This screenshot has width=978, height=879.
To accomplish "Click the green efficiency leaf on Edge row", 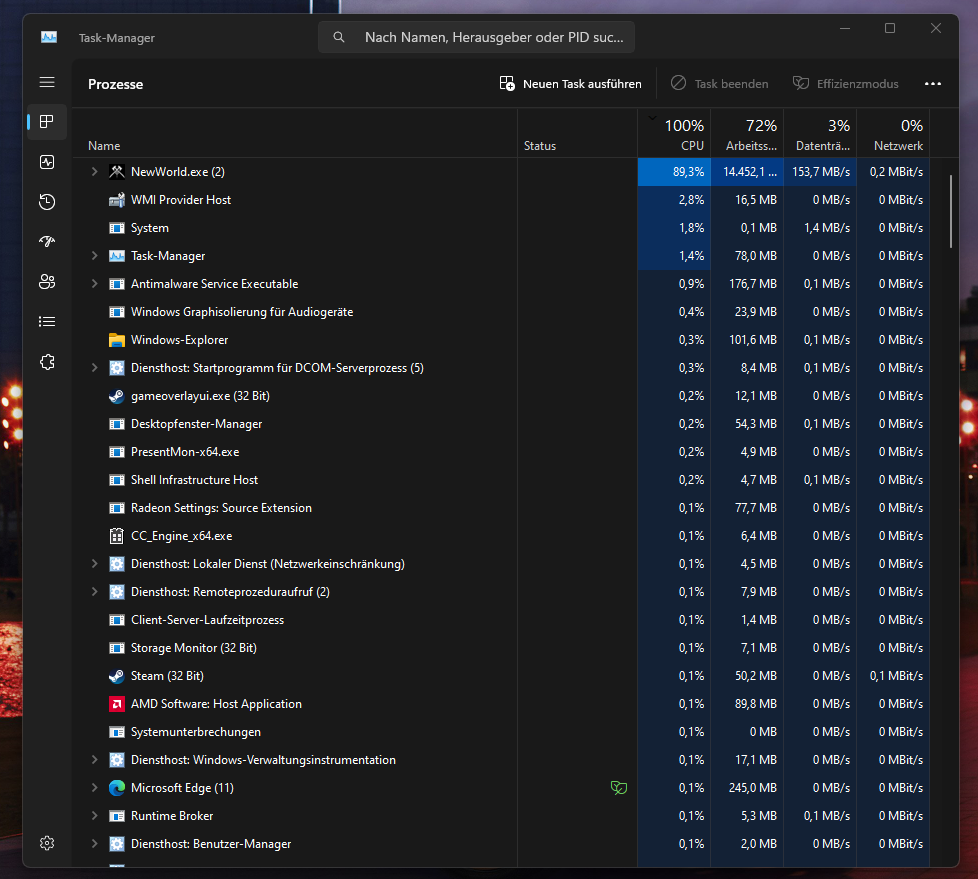I will [619, 788].
